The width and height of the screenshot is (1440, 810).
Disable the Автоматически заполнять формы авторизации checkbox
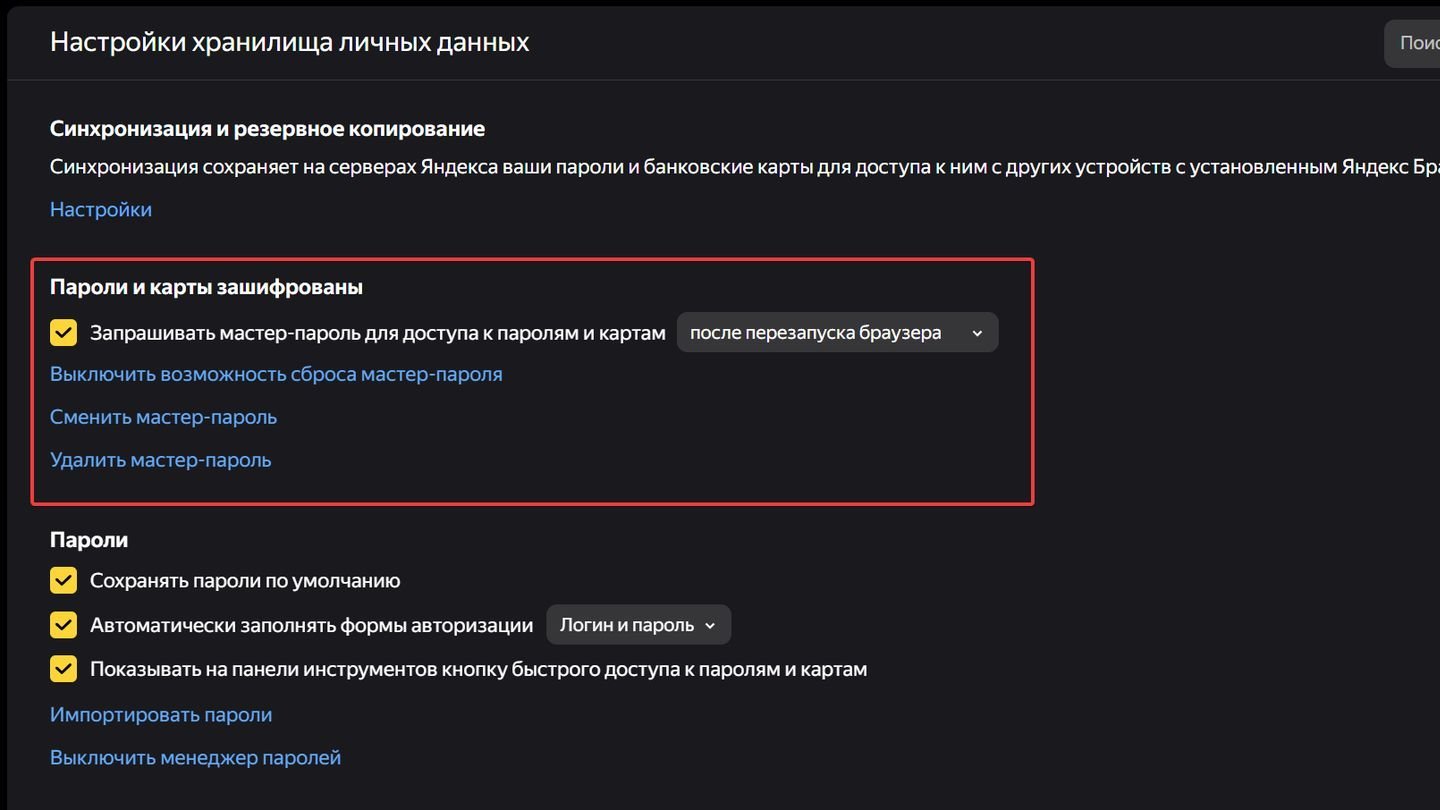coord(63,625)
